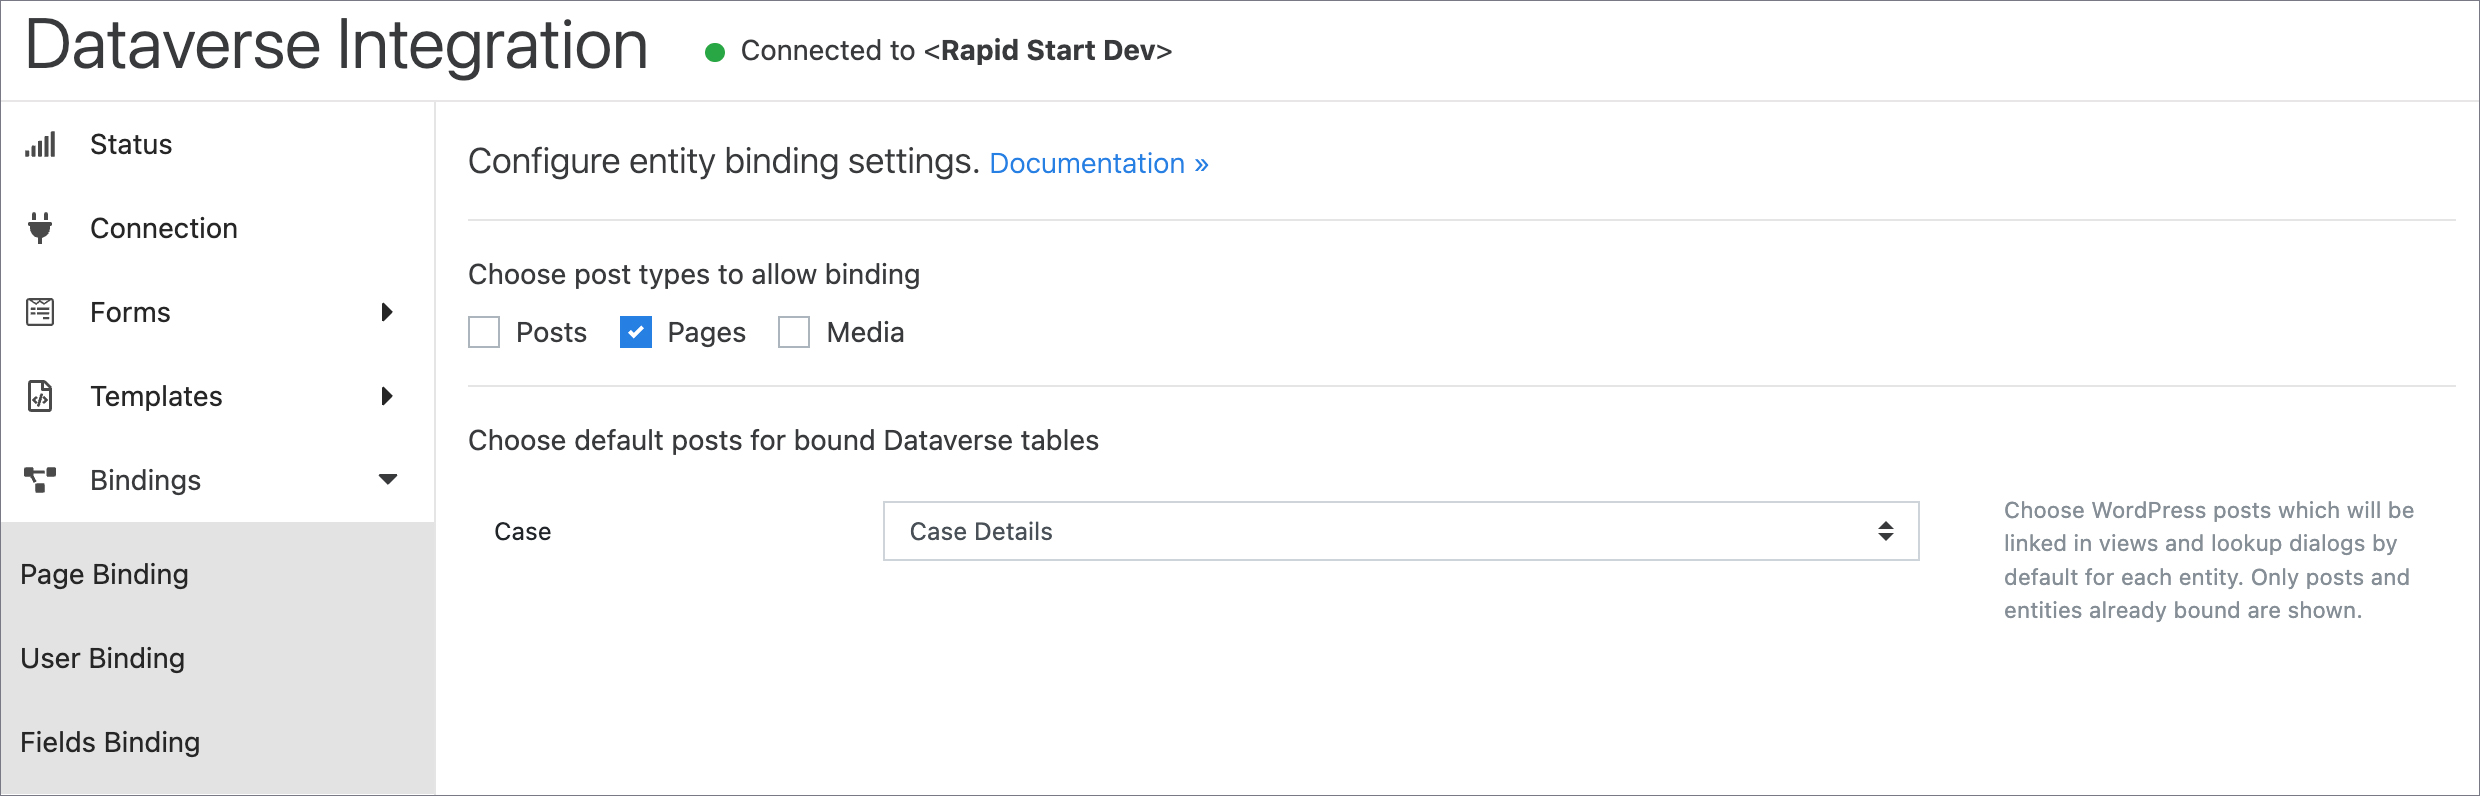Viewport: 2480px width, 796px height.
Task: Click the Status signal bars icon
Action: (40, 145)
